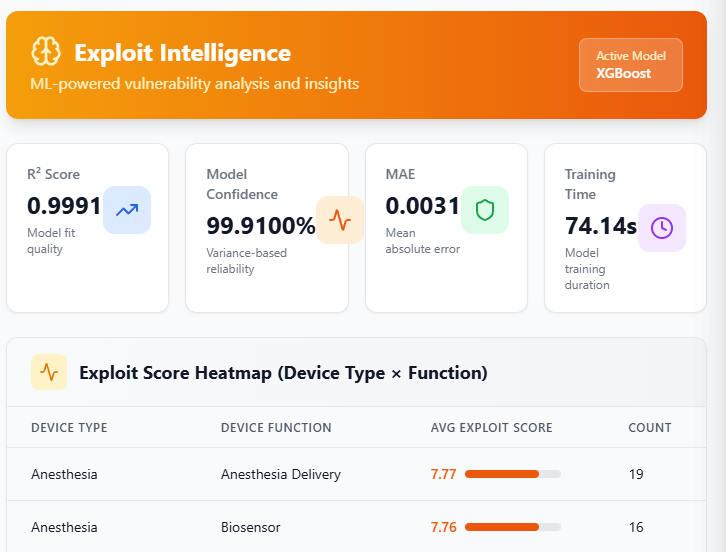Click the purple clock icon in Training Time card
The image size is (726, 552).
coord(662,228)
